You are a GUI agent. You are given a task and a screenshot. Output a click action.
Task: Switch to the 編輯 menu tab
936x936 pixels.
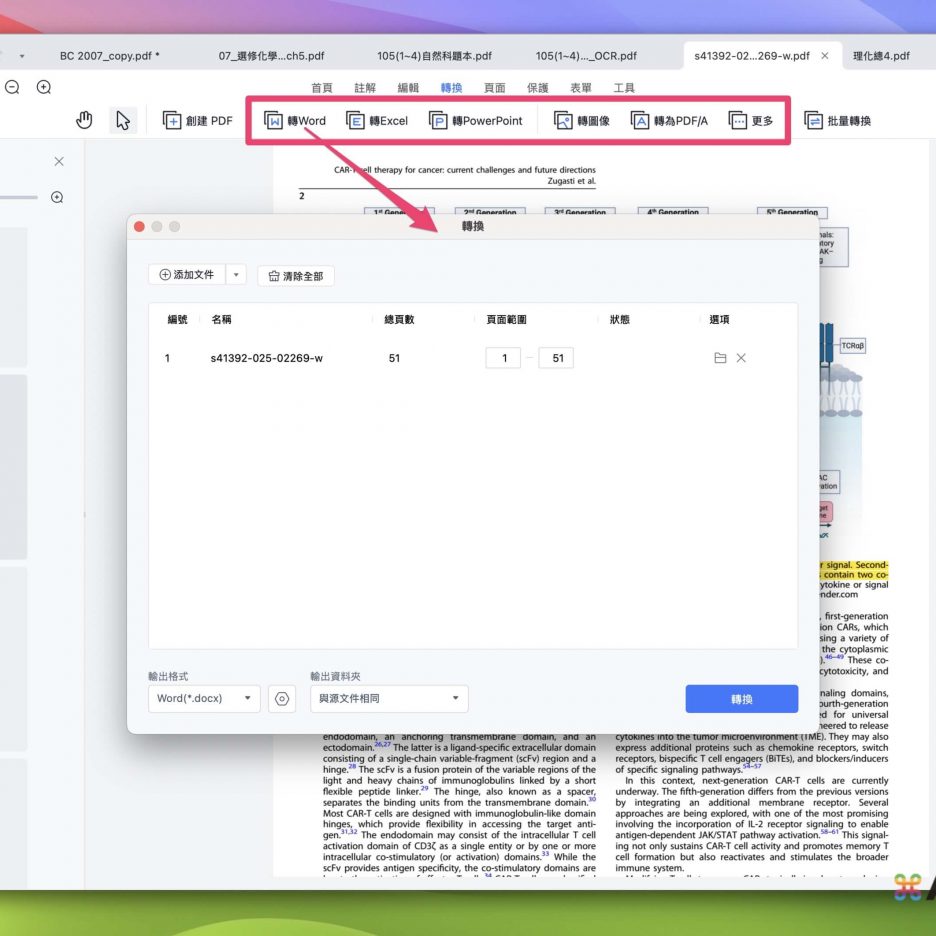(408, 88)
